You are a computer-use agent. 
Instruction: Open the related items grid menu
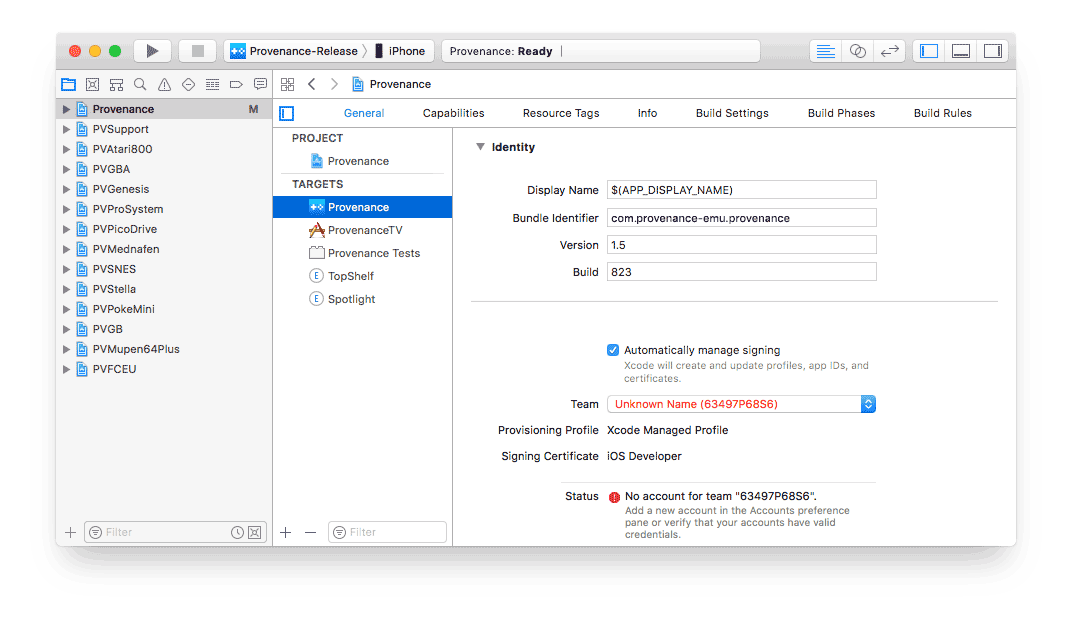point(288,84)
